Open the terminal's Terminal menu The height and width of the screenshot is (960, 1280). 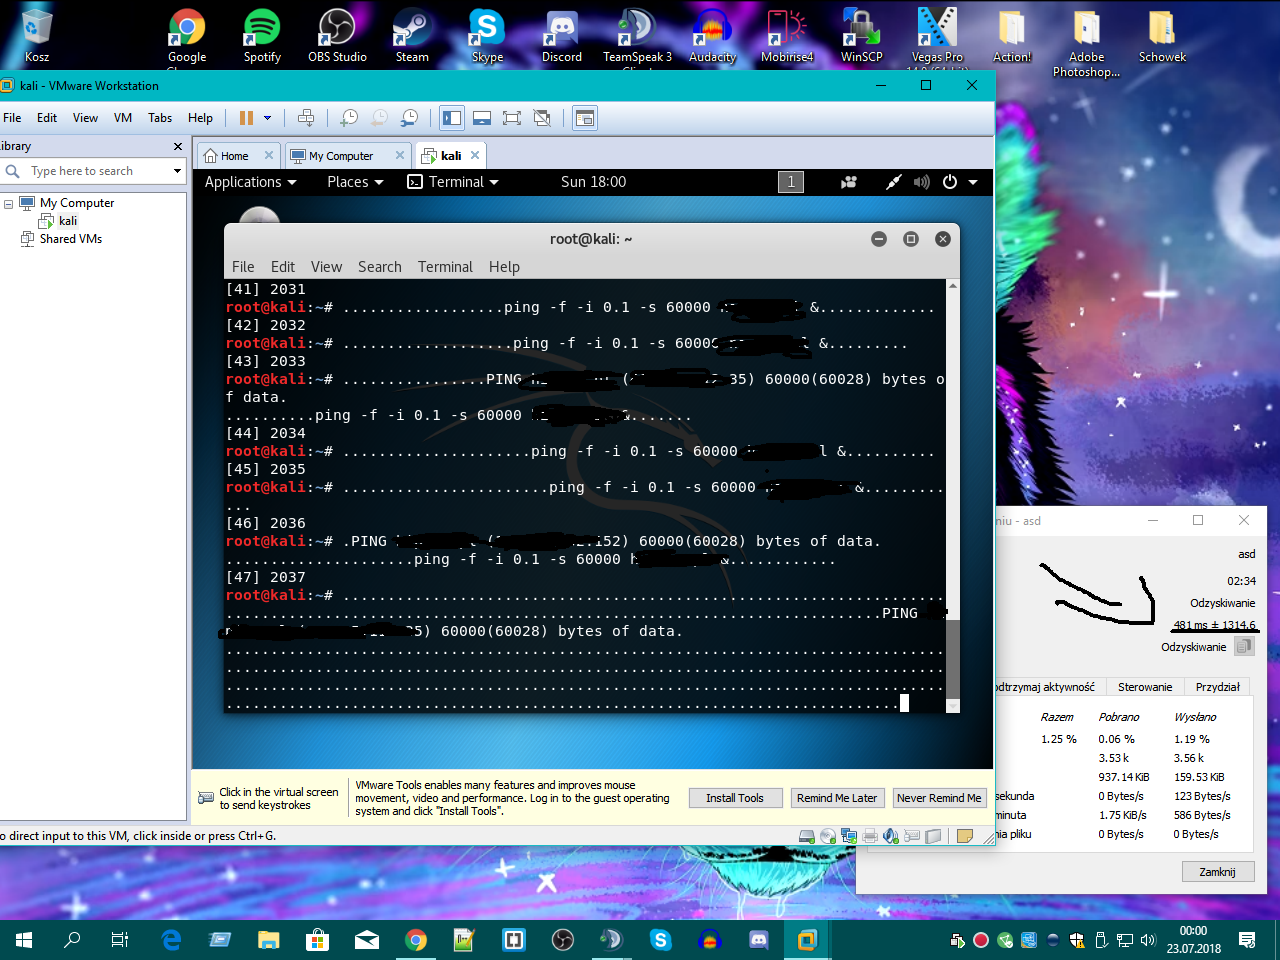(445, 267)
